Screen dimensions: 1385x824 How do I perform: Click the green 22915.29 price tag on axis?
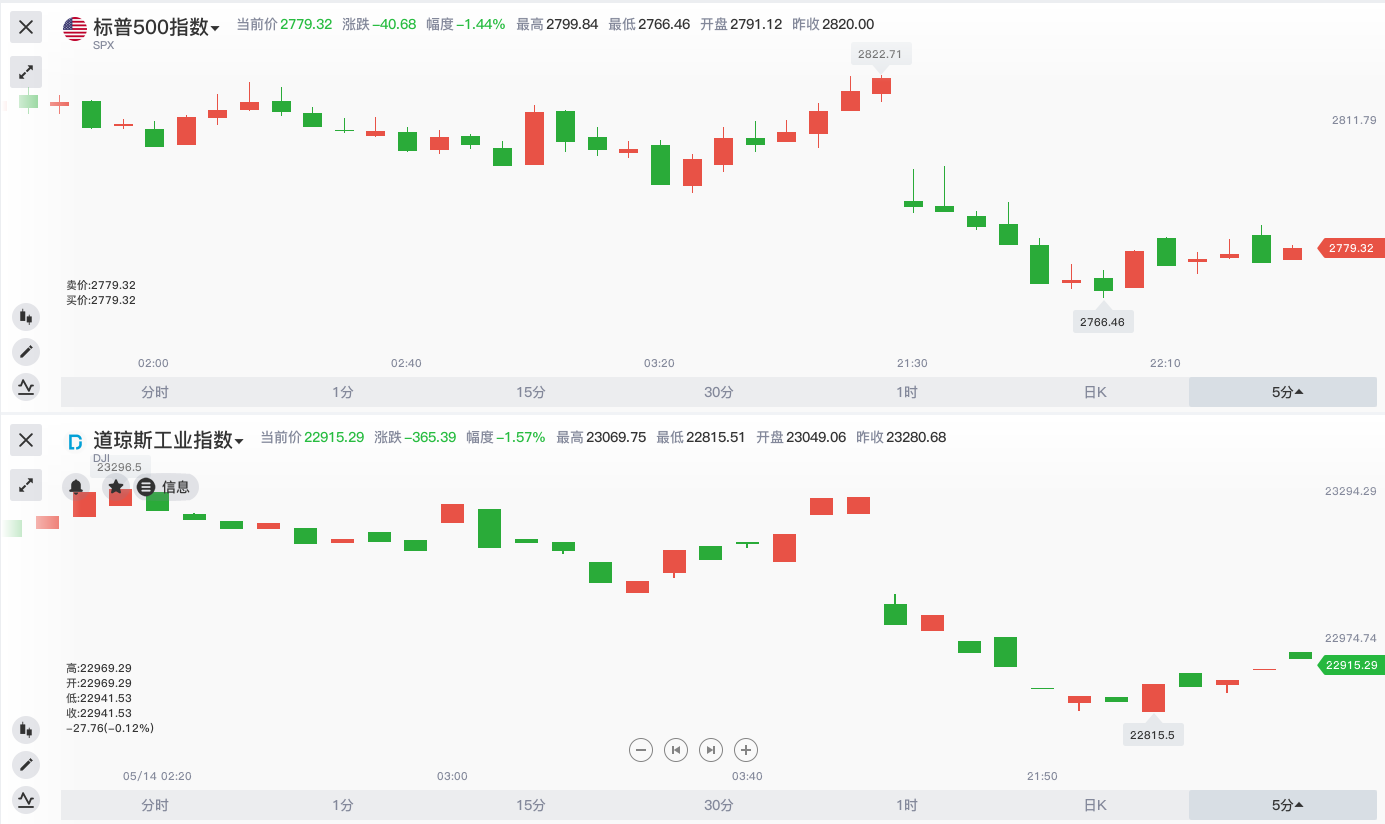coord(1351,665)
